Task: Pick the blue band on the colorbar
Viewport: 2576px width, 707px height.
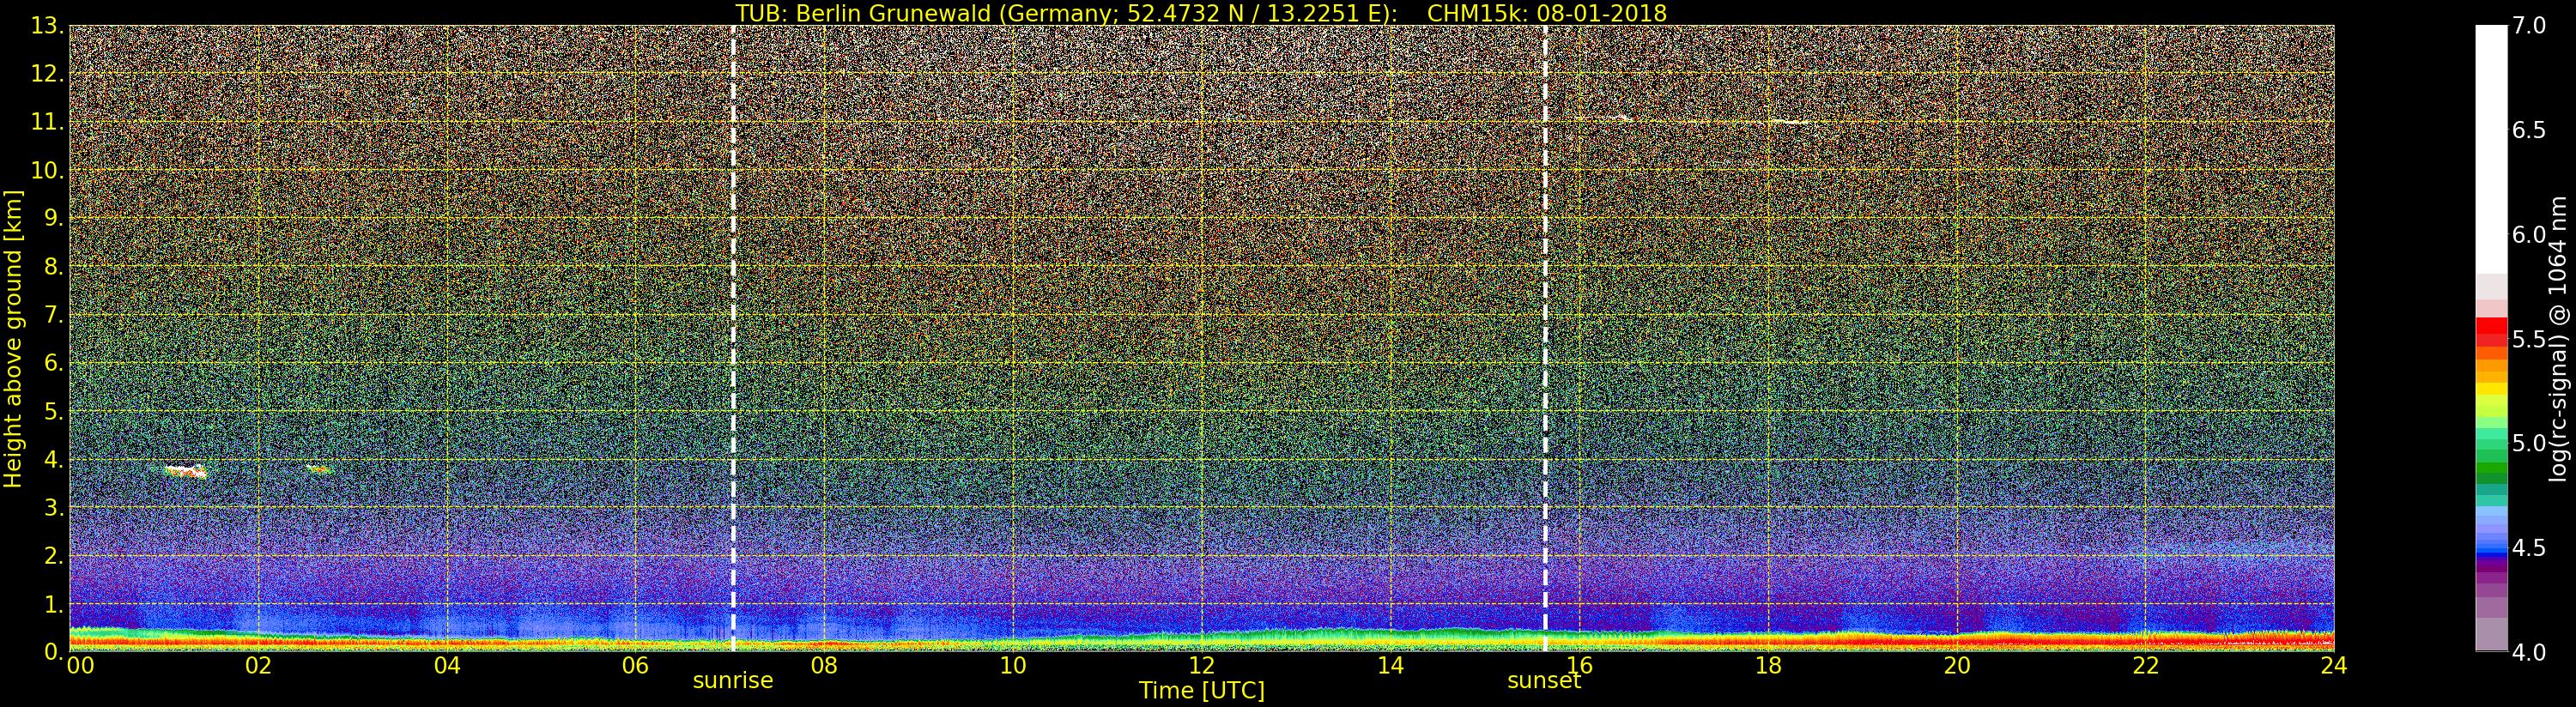Action: 2491,546
